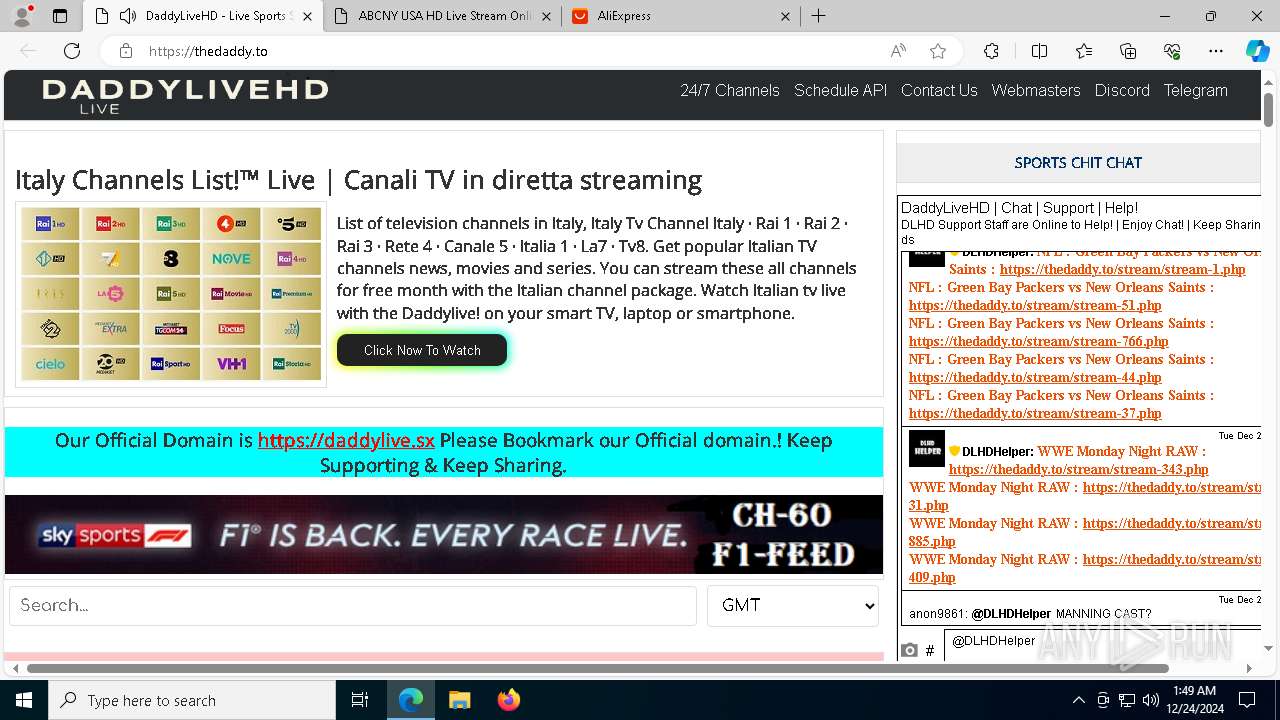Click the DaddyLiveHD Live logo
Image resolution: width=1280 pixels, height=720 pixels.
coord(185,95)
